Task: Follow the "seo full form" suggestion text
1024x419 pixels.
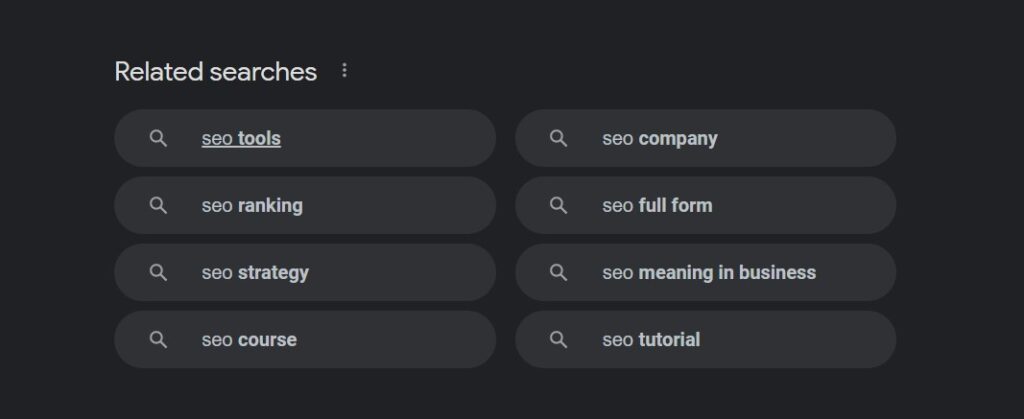Action: (x=657, y=206)
